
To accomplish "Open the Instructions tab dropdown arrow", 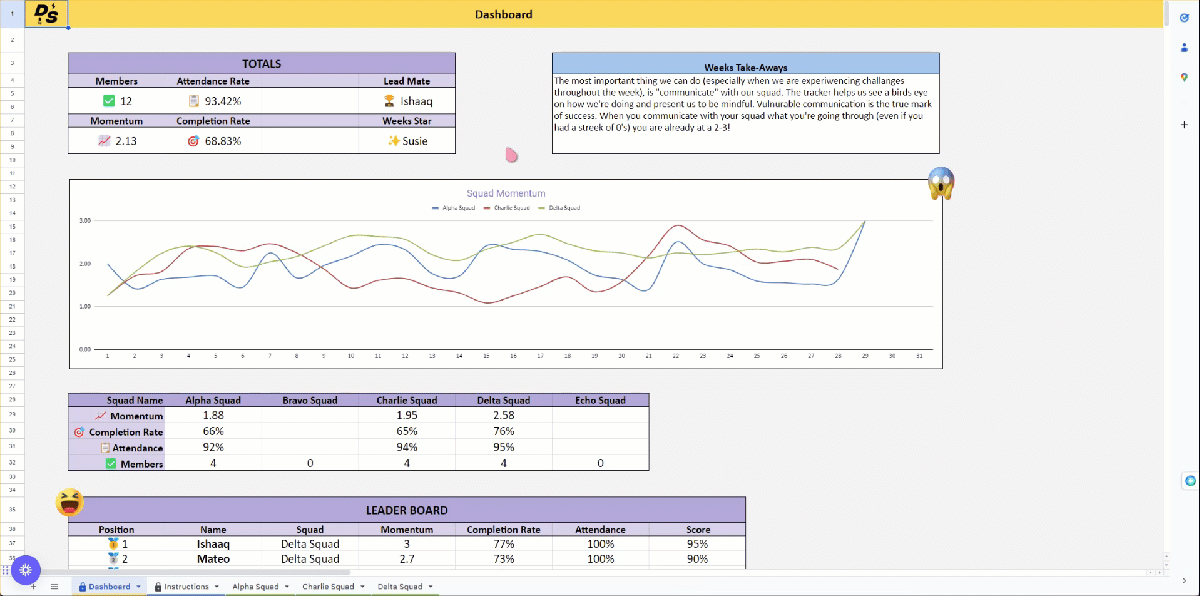I will click(x=215, y=586).
